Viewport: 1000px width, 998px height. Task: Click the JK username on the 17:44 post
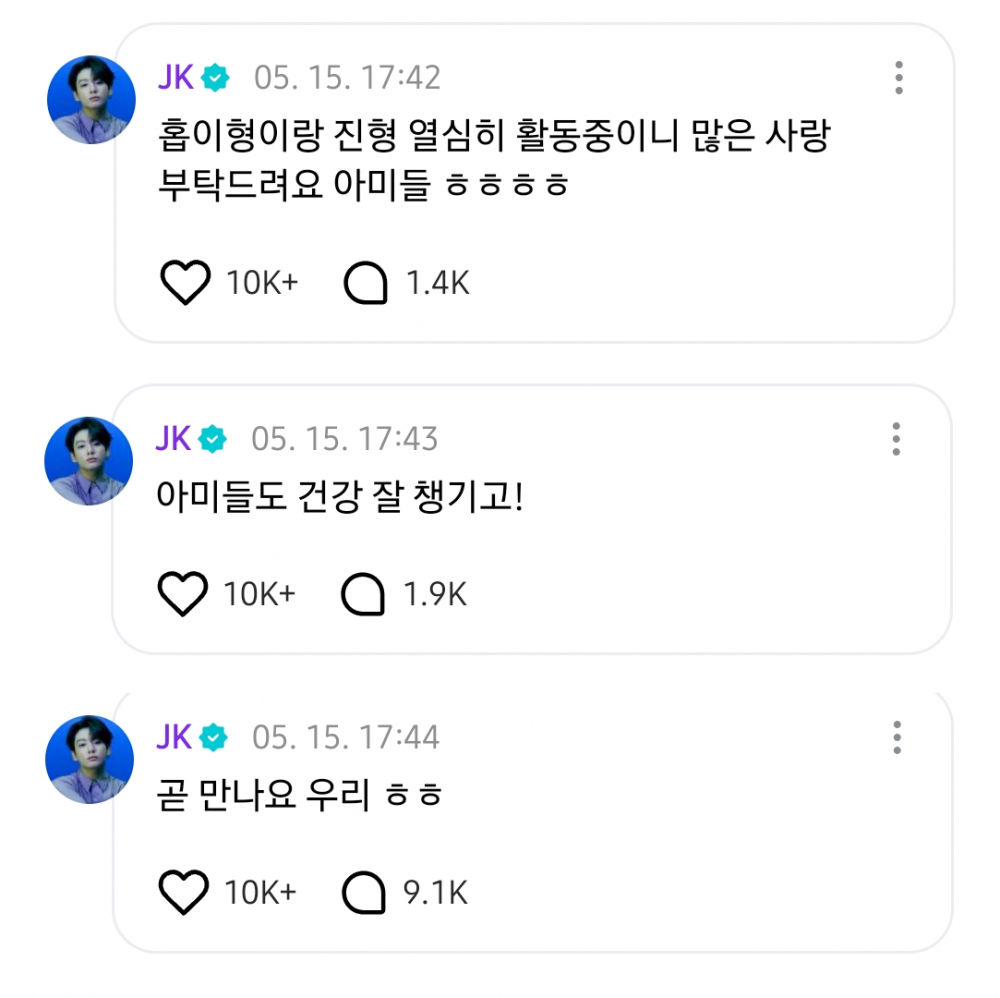tap(174, 738)
